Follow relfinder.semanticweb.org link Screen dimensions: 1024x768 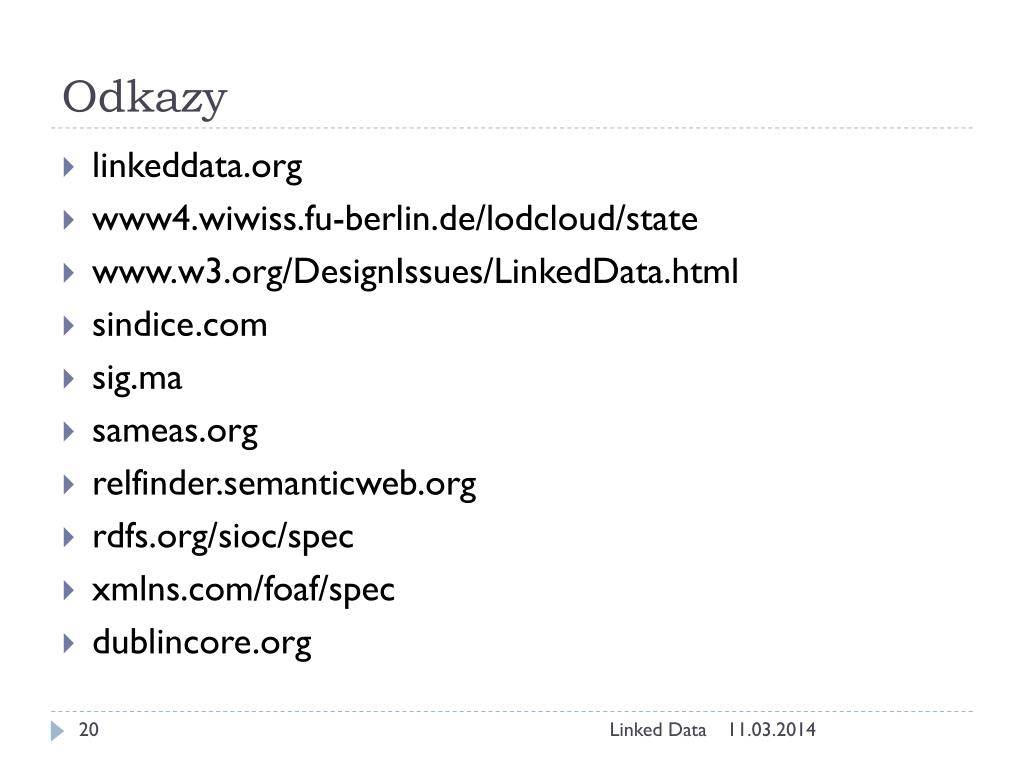click(284, 485)
